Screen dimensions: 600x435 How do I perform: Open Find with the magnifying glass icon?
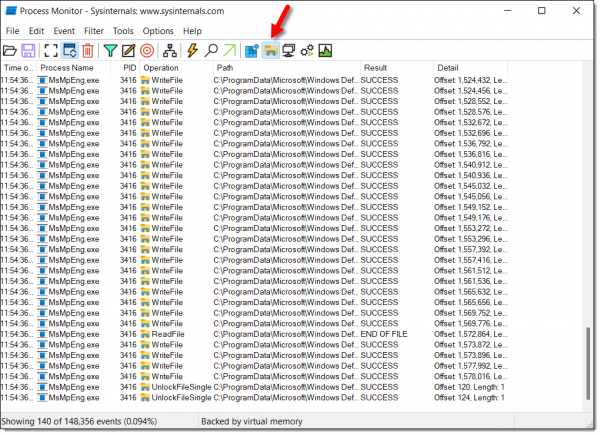211,51
